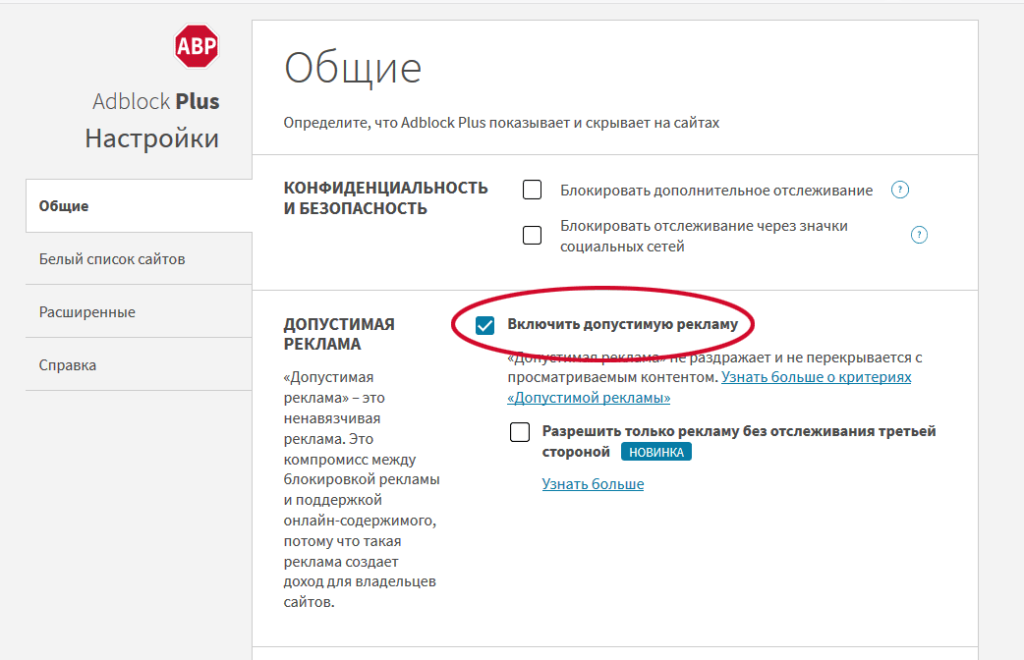Follow the Узнать больше о критериях link

[x=816, y=378]
